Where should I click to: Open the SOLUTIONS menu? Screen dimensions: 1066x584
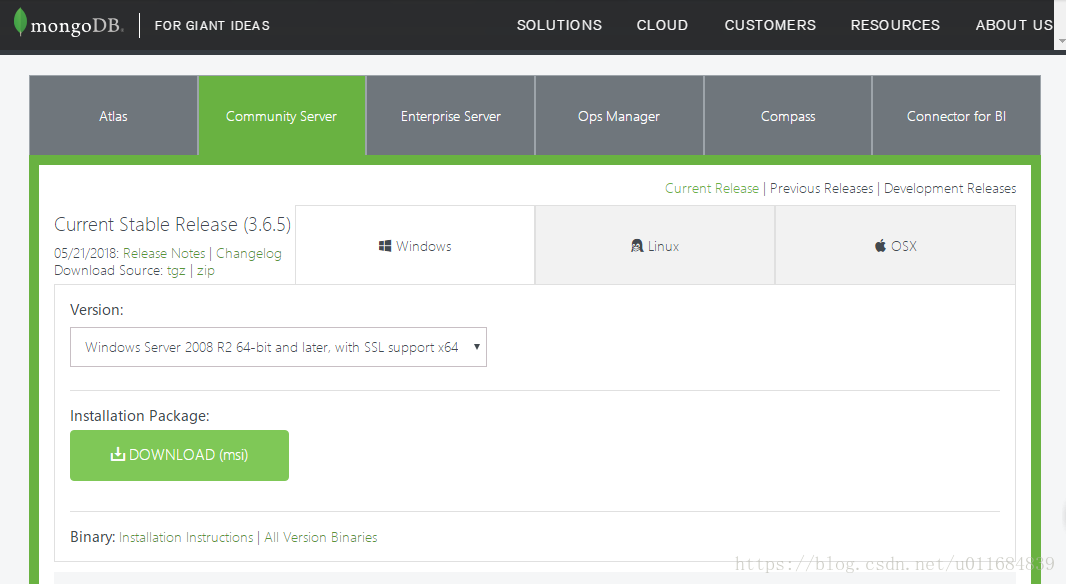click(x=559, y=25)
